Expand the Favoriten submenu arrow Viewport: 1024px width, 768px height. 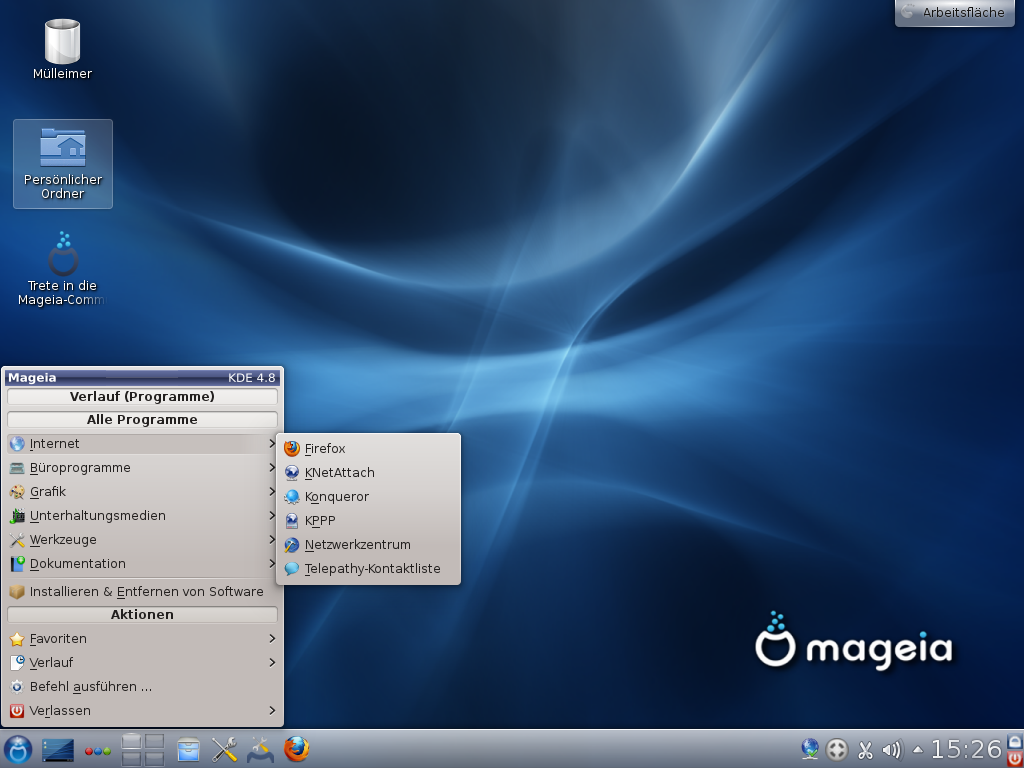tap(272, 639)
